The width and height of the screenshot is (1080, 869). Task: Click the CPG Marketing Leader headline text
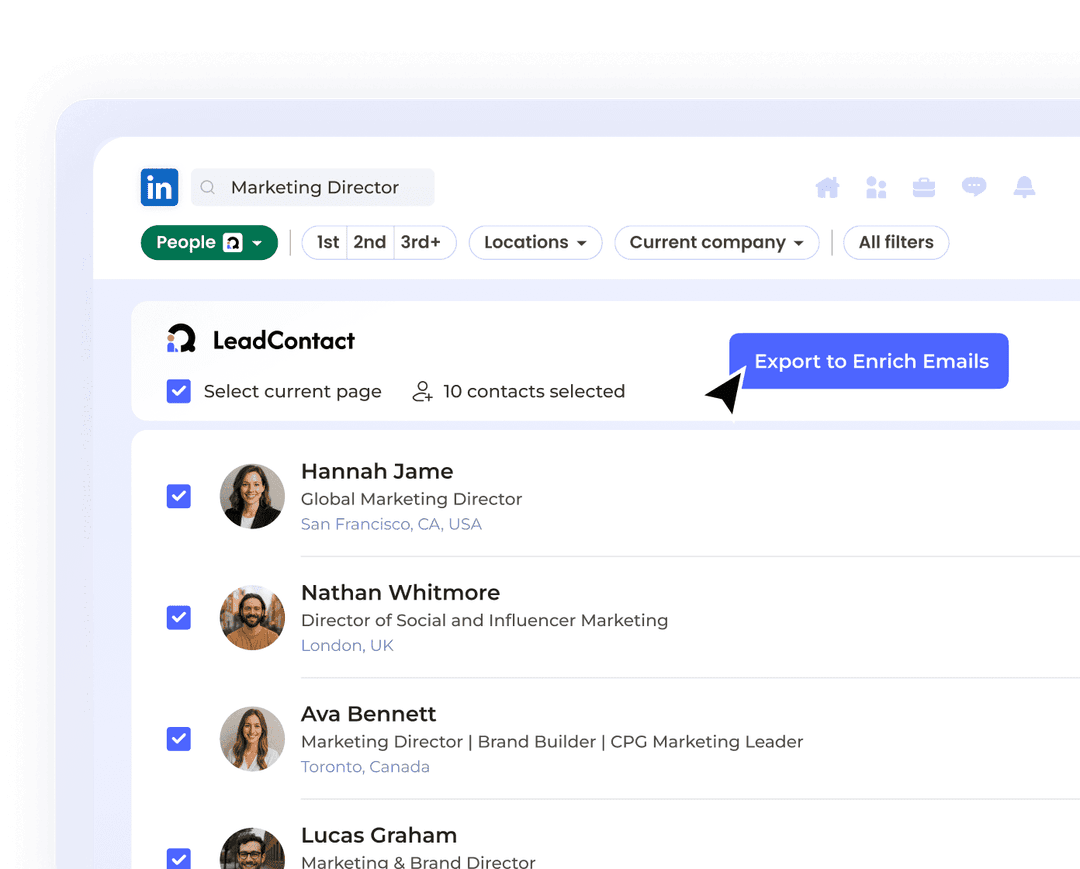(x=707, y=742)
